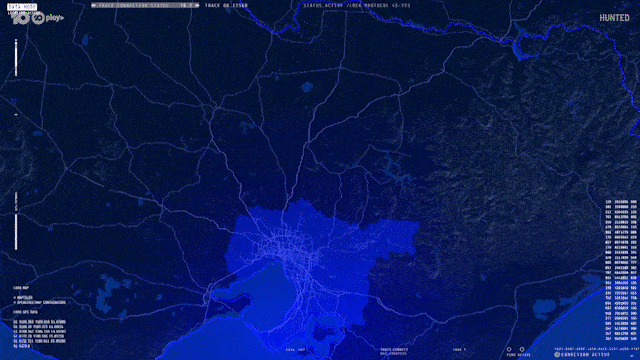The width and height of the screenshot is (640, 360).
Task: Select the last GPS data row 06
Action: (22, 346)
